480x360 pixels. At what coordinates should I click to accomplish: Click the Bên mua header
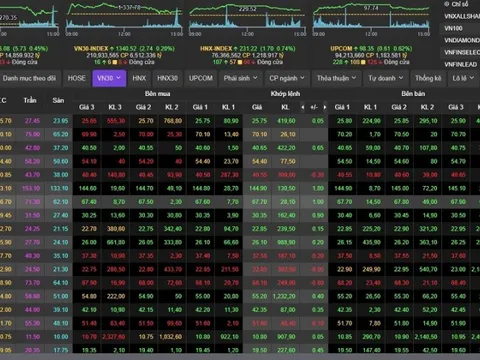coord(157,94)
